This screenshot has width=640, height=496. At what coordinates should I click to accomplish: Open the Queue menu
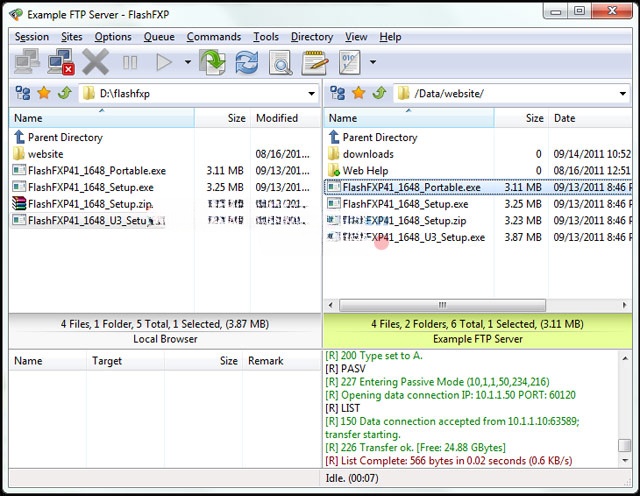[x=159, y=37]
